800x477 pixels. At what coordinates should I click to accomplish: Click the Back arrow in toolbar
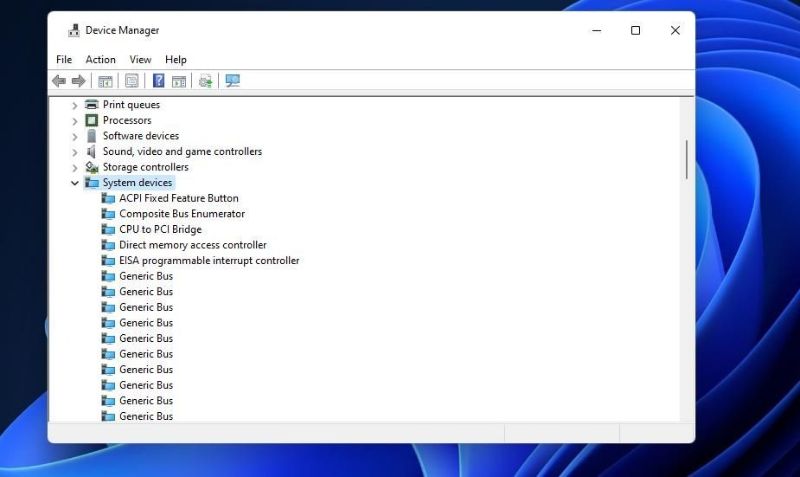tap(59, 81)
